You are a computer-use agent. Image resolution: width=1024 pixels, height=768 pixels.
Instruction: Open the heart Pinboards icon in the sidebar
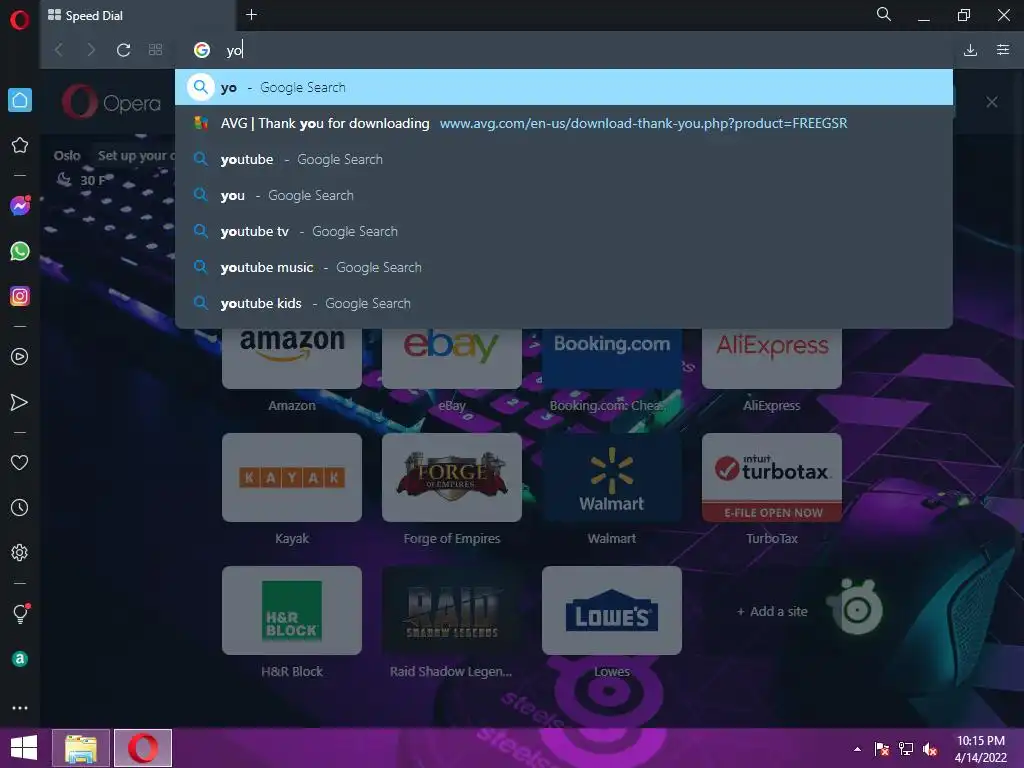pos(20,462)
